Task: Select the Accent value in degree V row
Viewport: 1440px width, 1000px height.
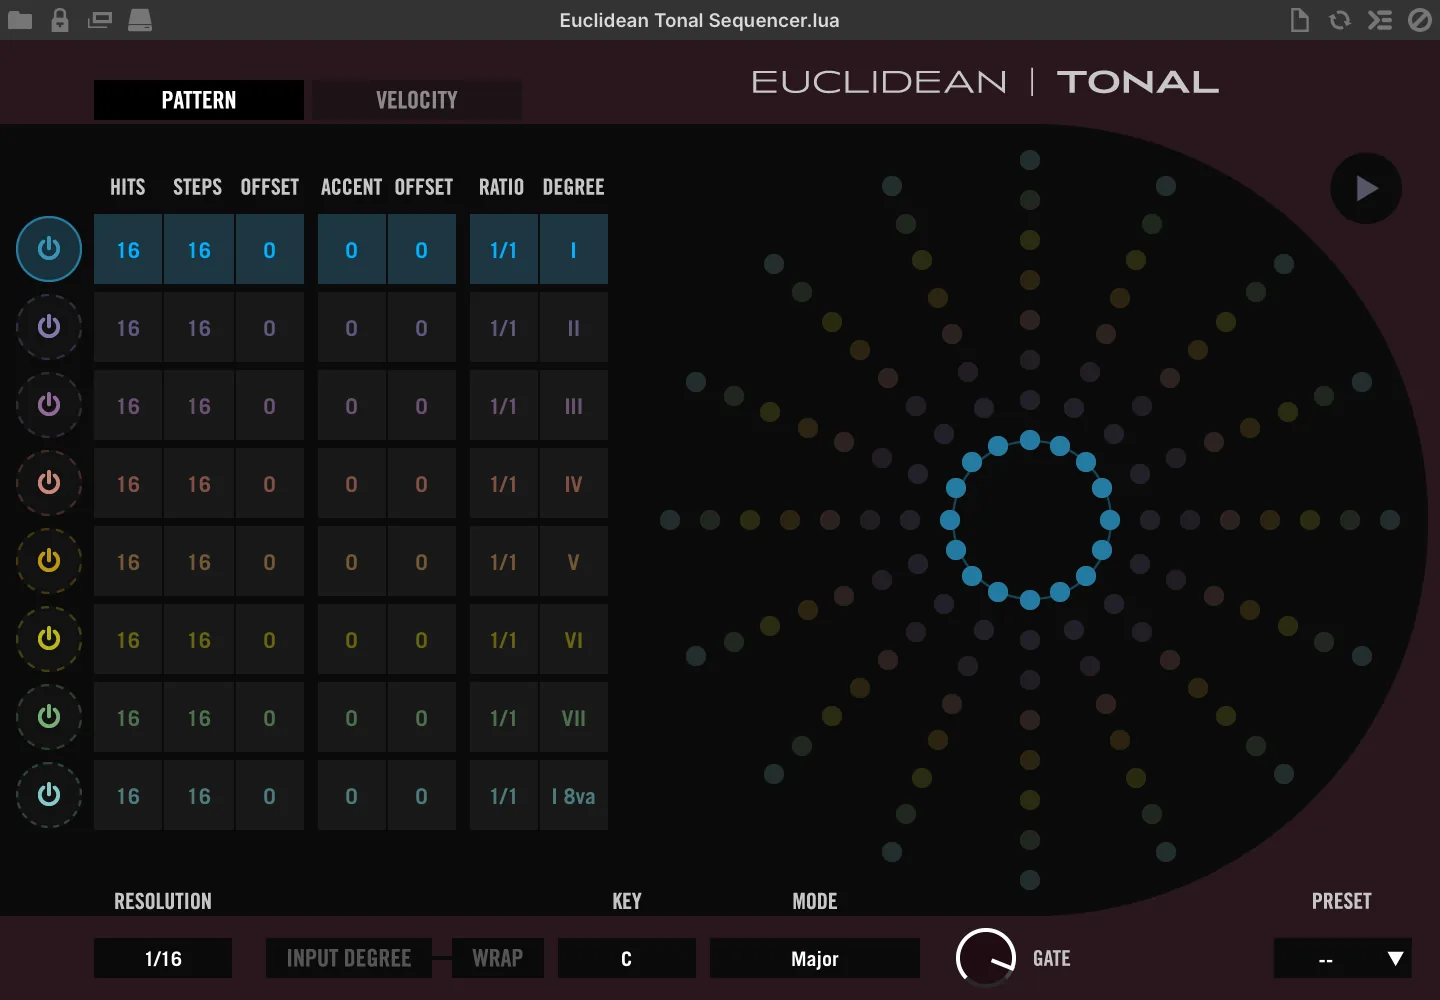Action: click(x=352, y=561)
